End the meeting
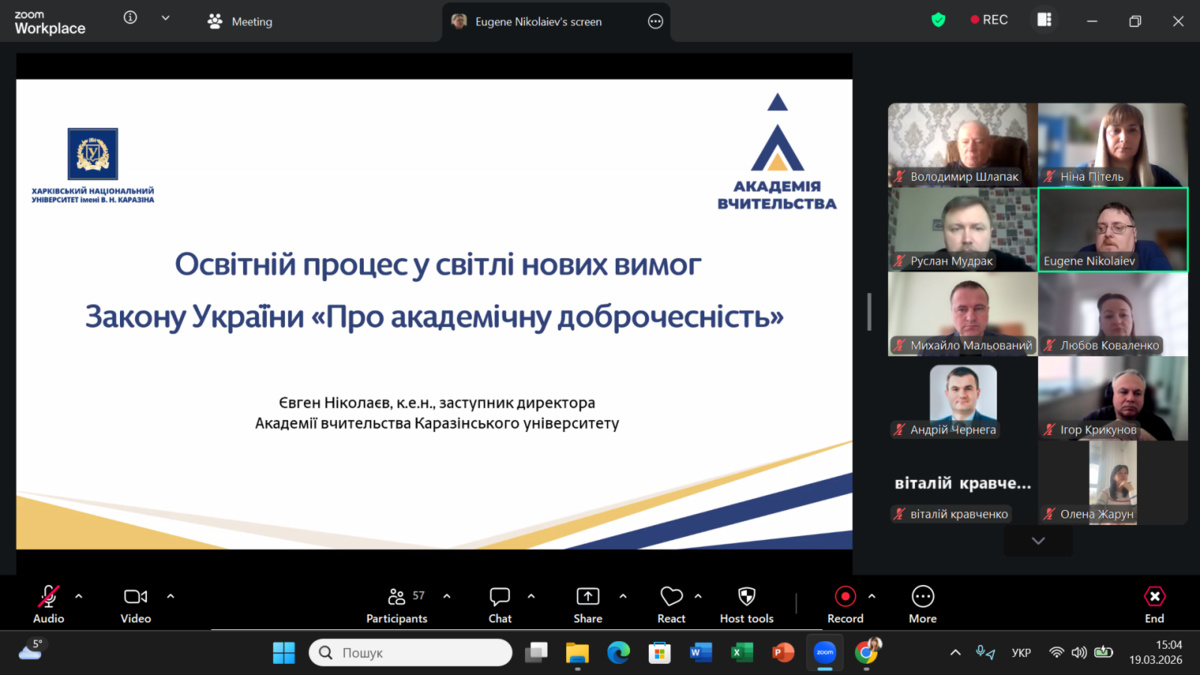 (1154, 604)
